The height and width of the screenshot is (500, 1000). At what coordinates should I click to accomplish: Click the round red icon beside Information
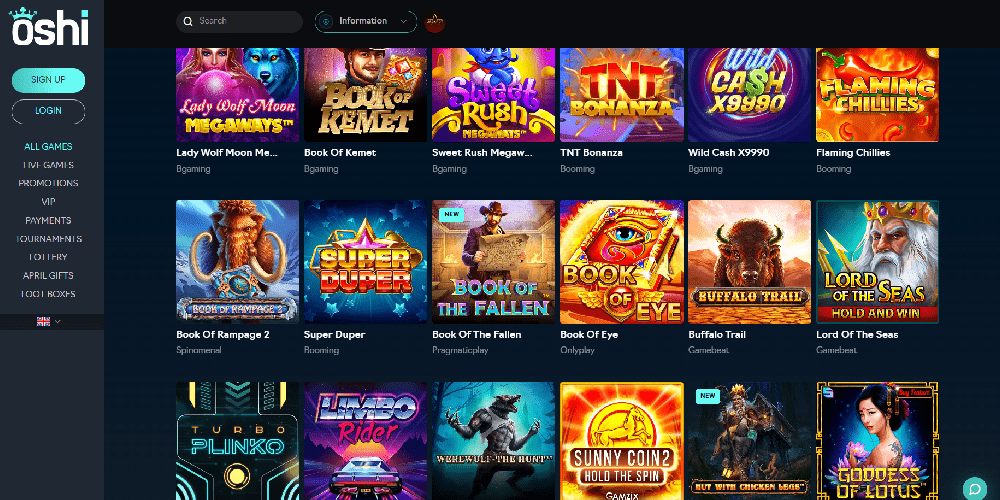(x=435, y=22)
